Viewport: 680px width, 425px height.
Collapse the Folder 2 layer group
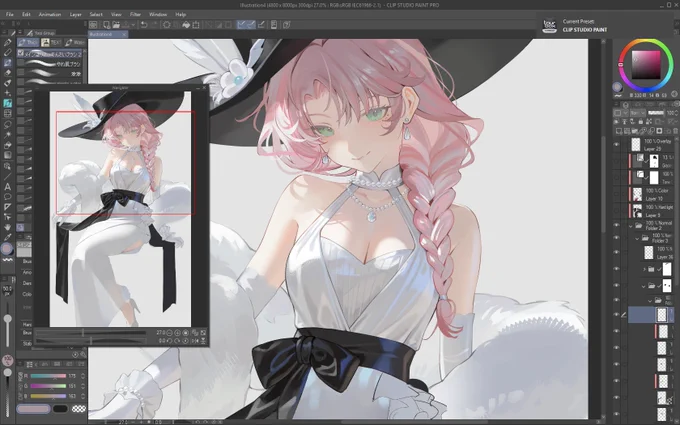click(631, 226)
